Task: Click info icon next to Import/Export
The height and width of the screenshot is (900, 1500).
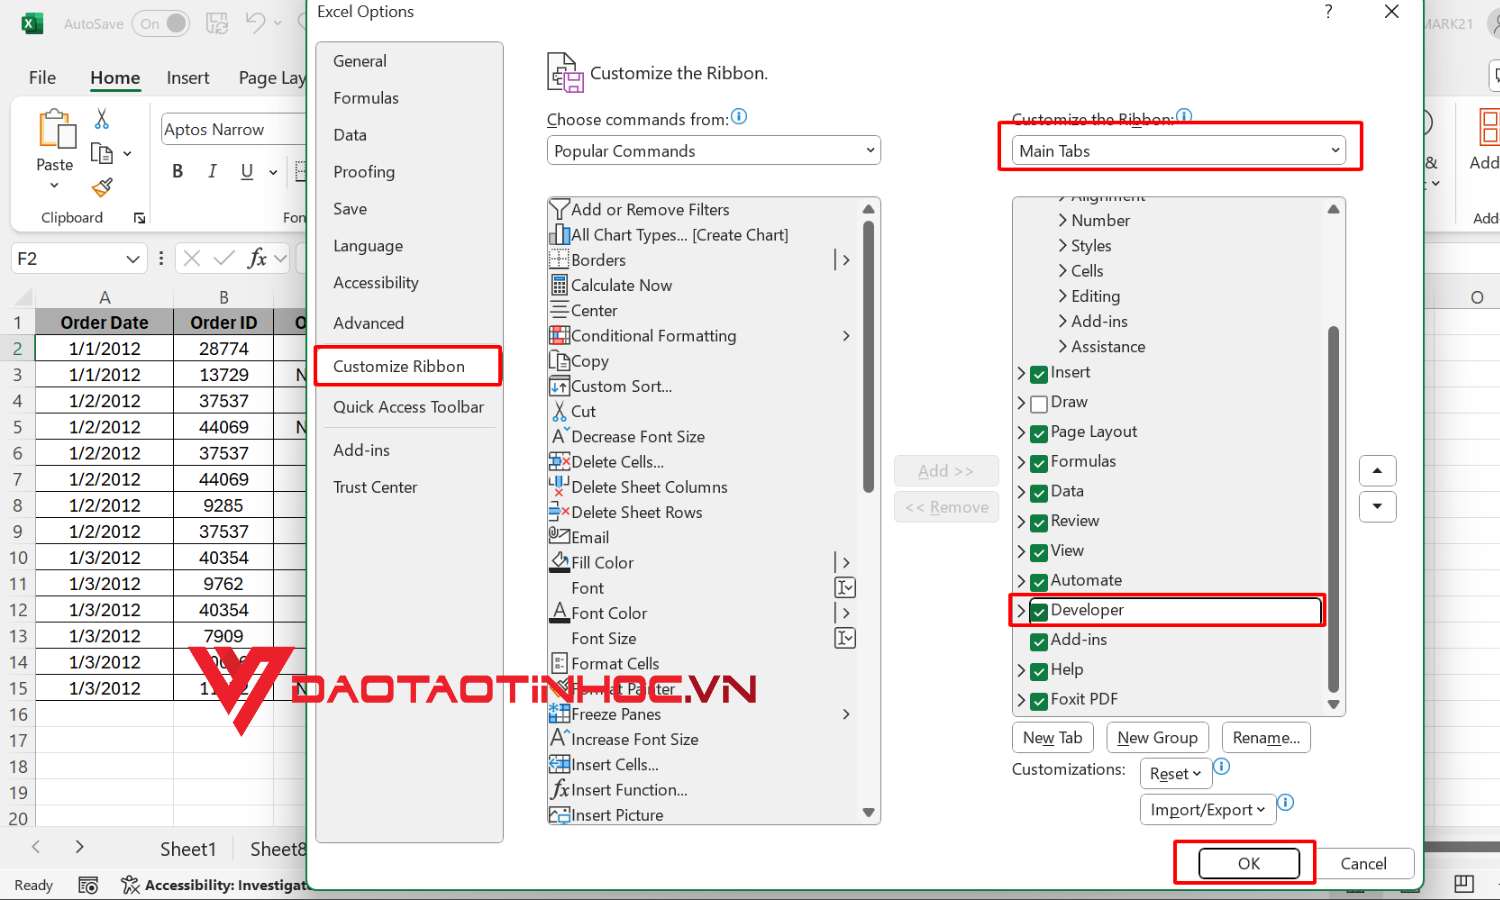Action: (x=1286, y=802)
